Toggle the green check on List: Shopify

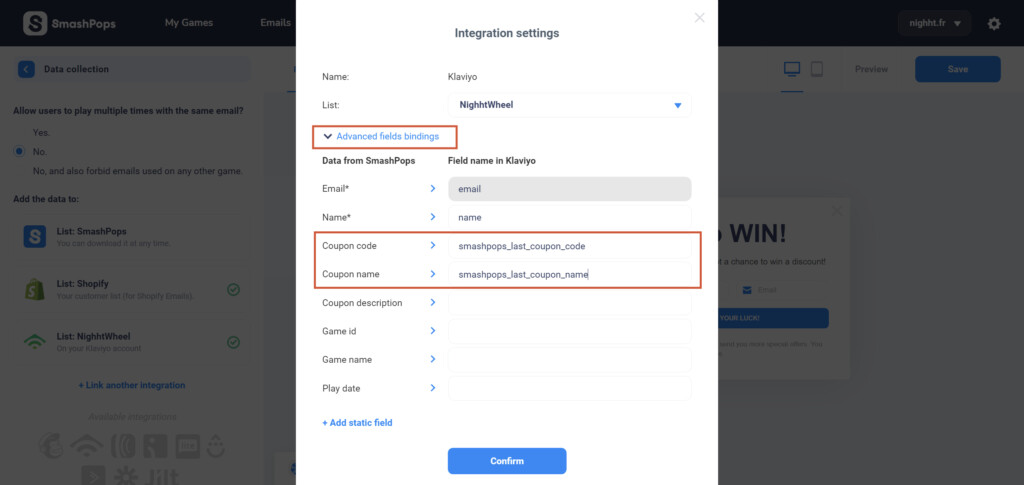pyautogui.click(x=233, y=289)
